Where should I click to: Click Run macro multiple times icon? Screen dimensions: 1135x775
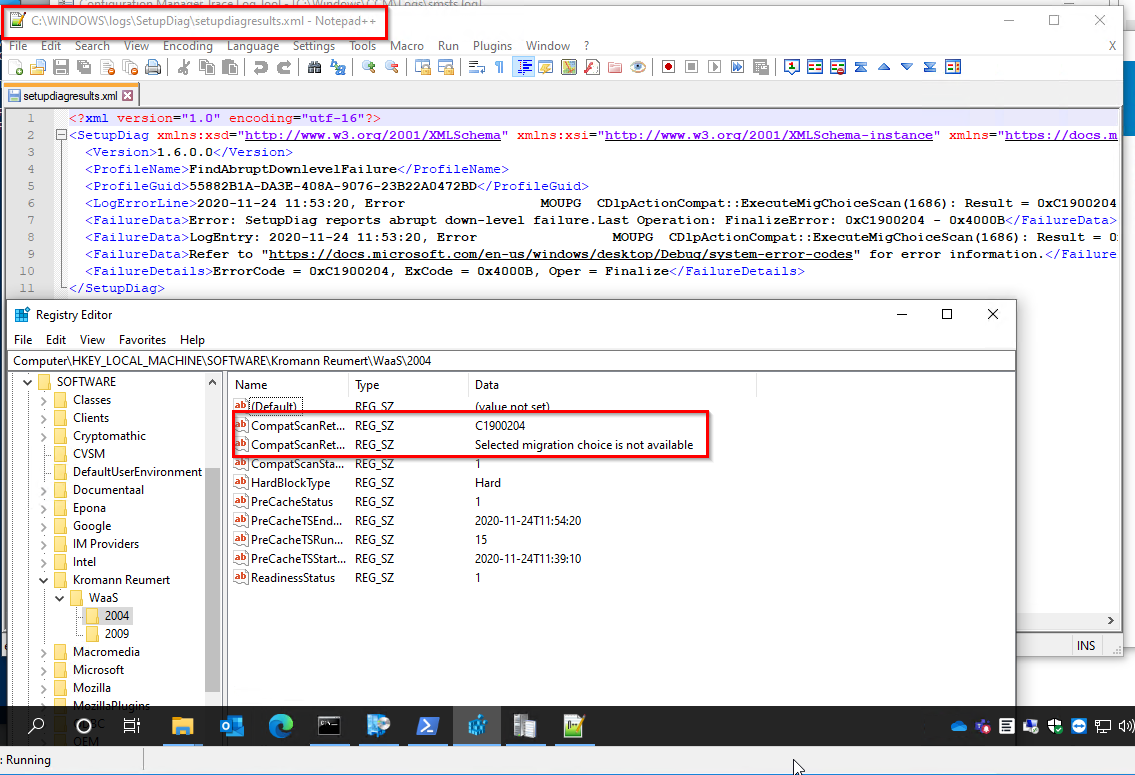coord(737,67)
